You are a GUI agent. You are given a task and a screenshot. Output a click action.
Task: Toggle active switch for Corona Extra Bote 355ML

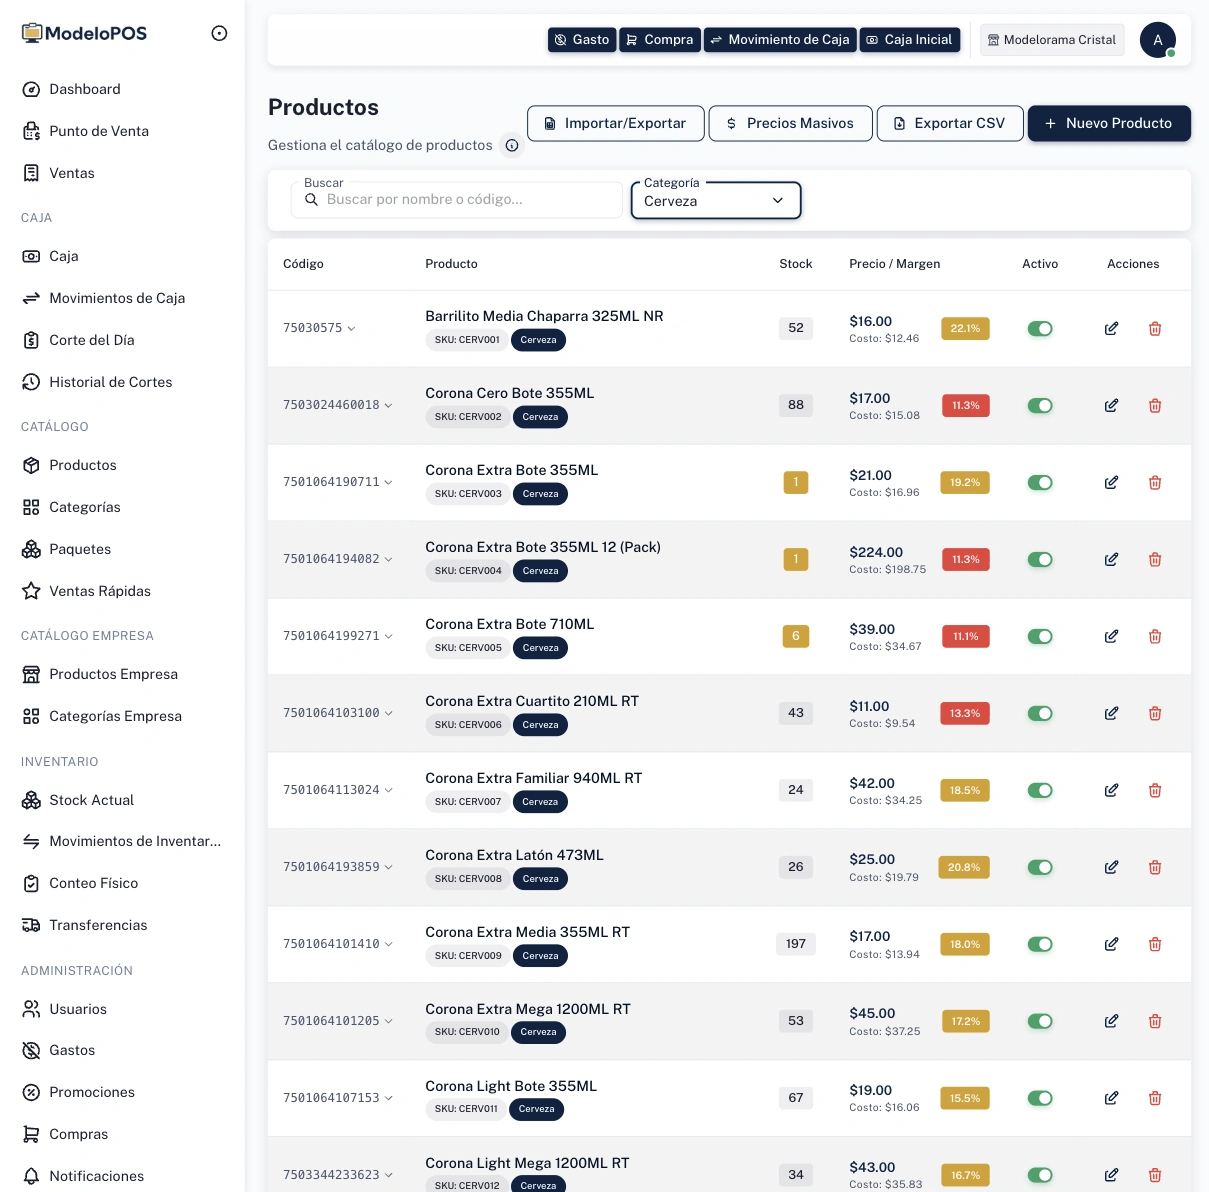pos(1040,483)
